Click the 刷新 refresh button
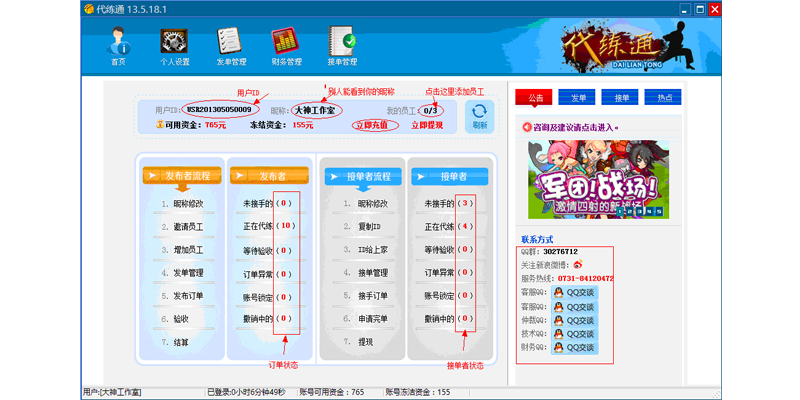 480,117
